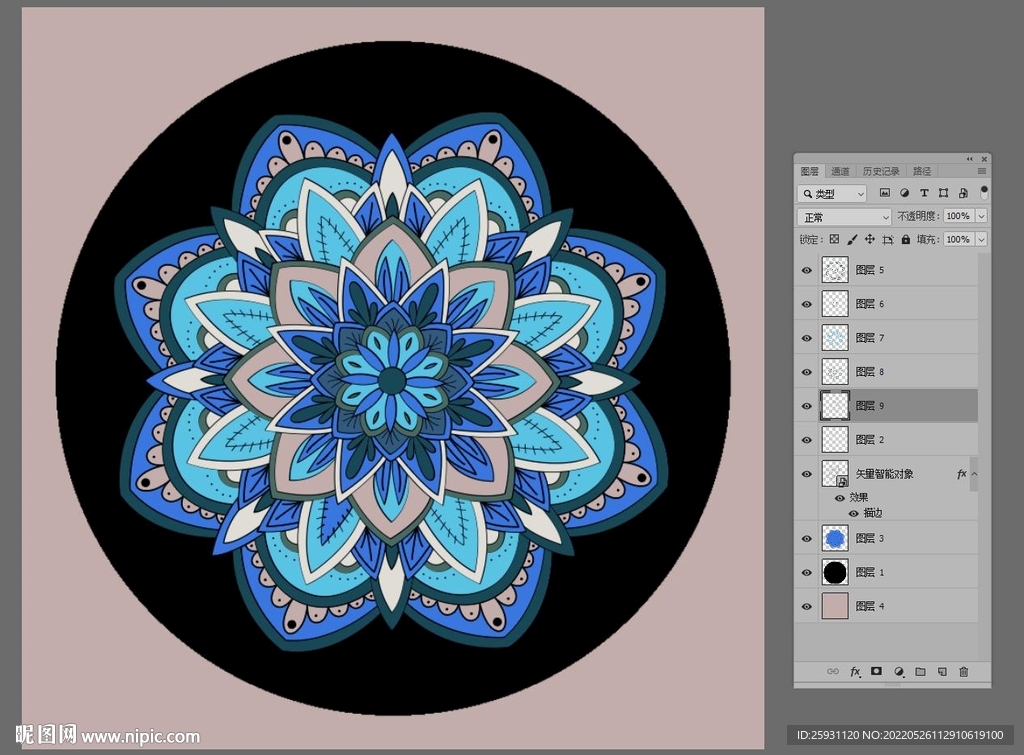This screenshot has height=755, width=1024.
Task: Open the 类型 filter type dropdown
Action: 832,193
